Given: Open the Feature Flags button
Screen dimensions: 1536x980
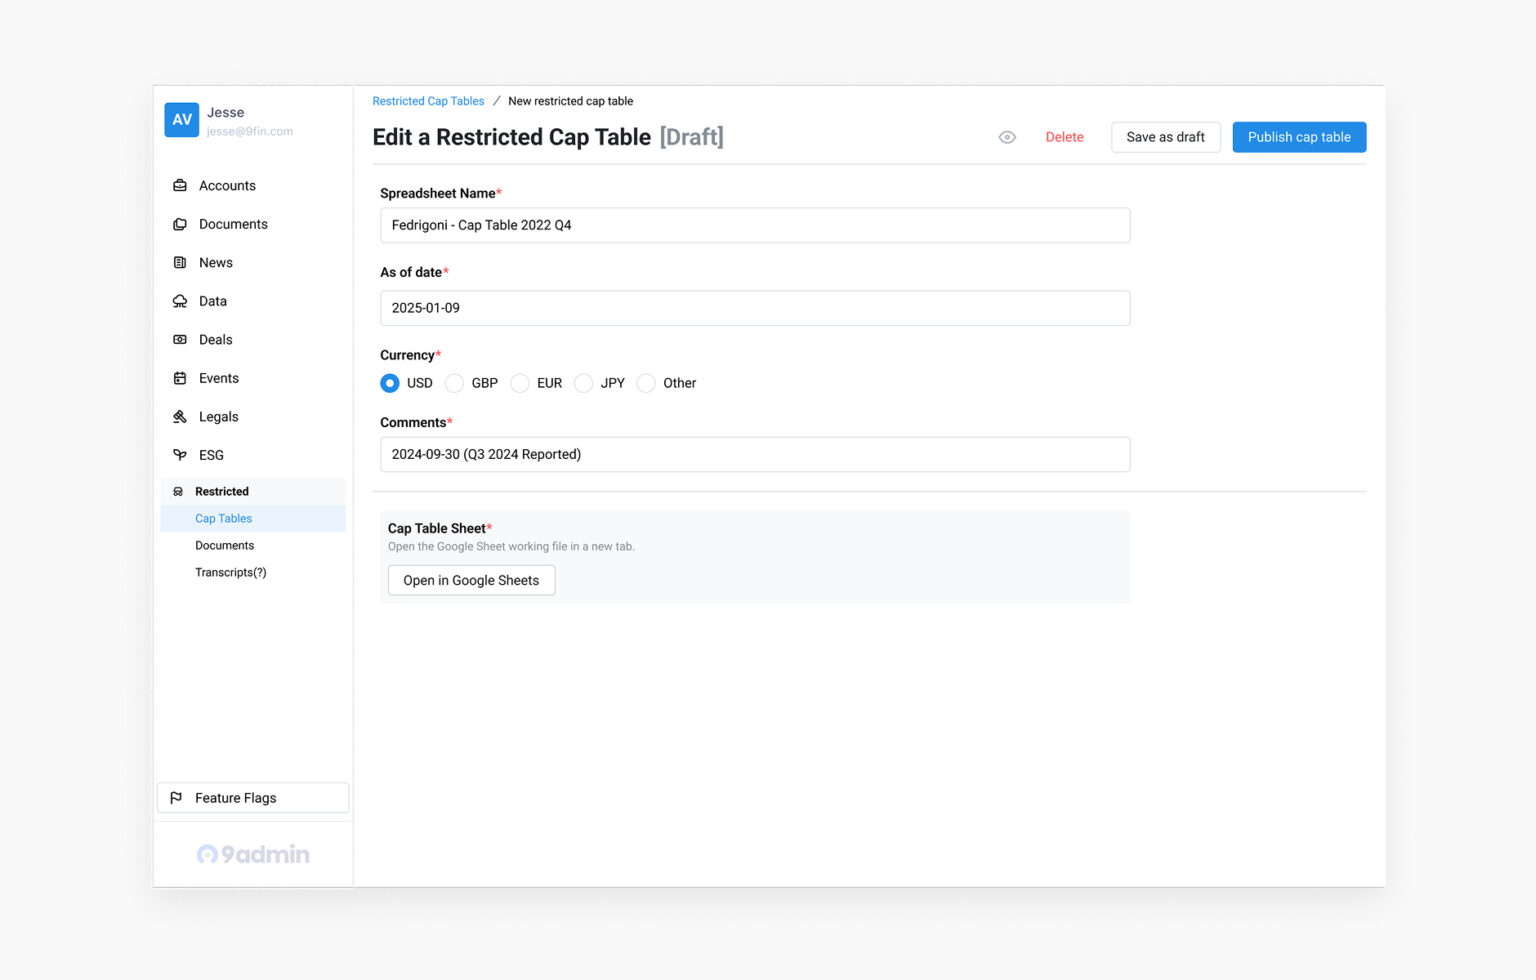Looking at the screenshot, I should [x=253, y=798].
